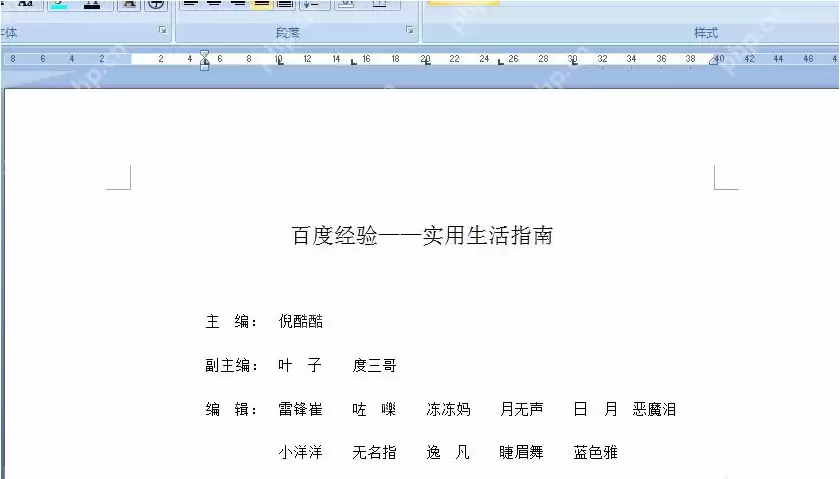Screen dimensions: 840x479
Task: Click the first line indent marker on ruler
Action: [205, 53]
